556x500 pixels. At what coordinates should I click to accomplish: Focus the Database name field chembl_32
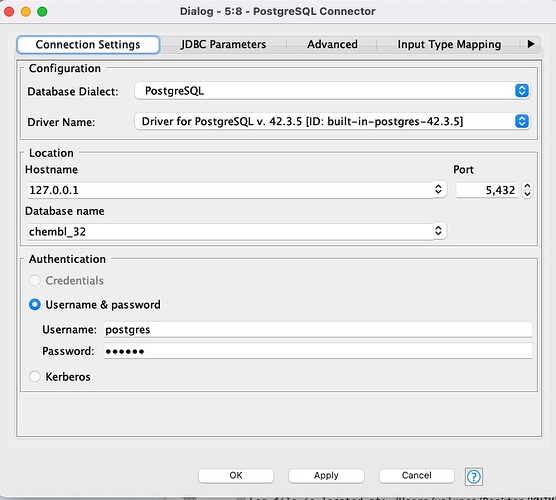[x=230, y=231]
